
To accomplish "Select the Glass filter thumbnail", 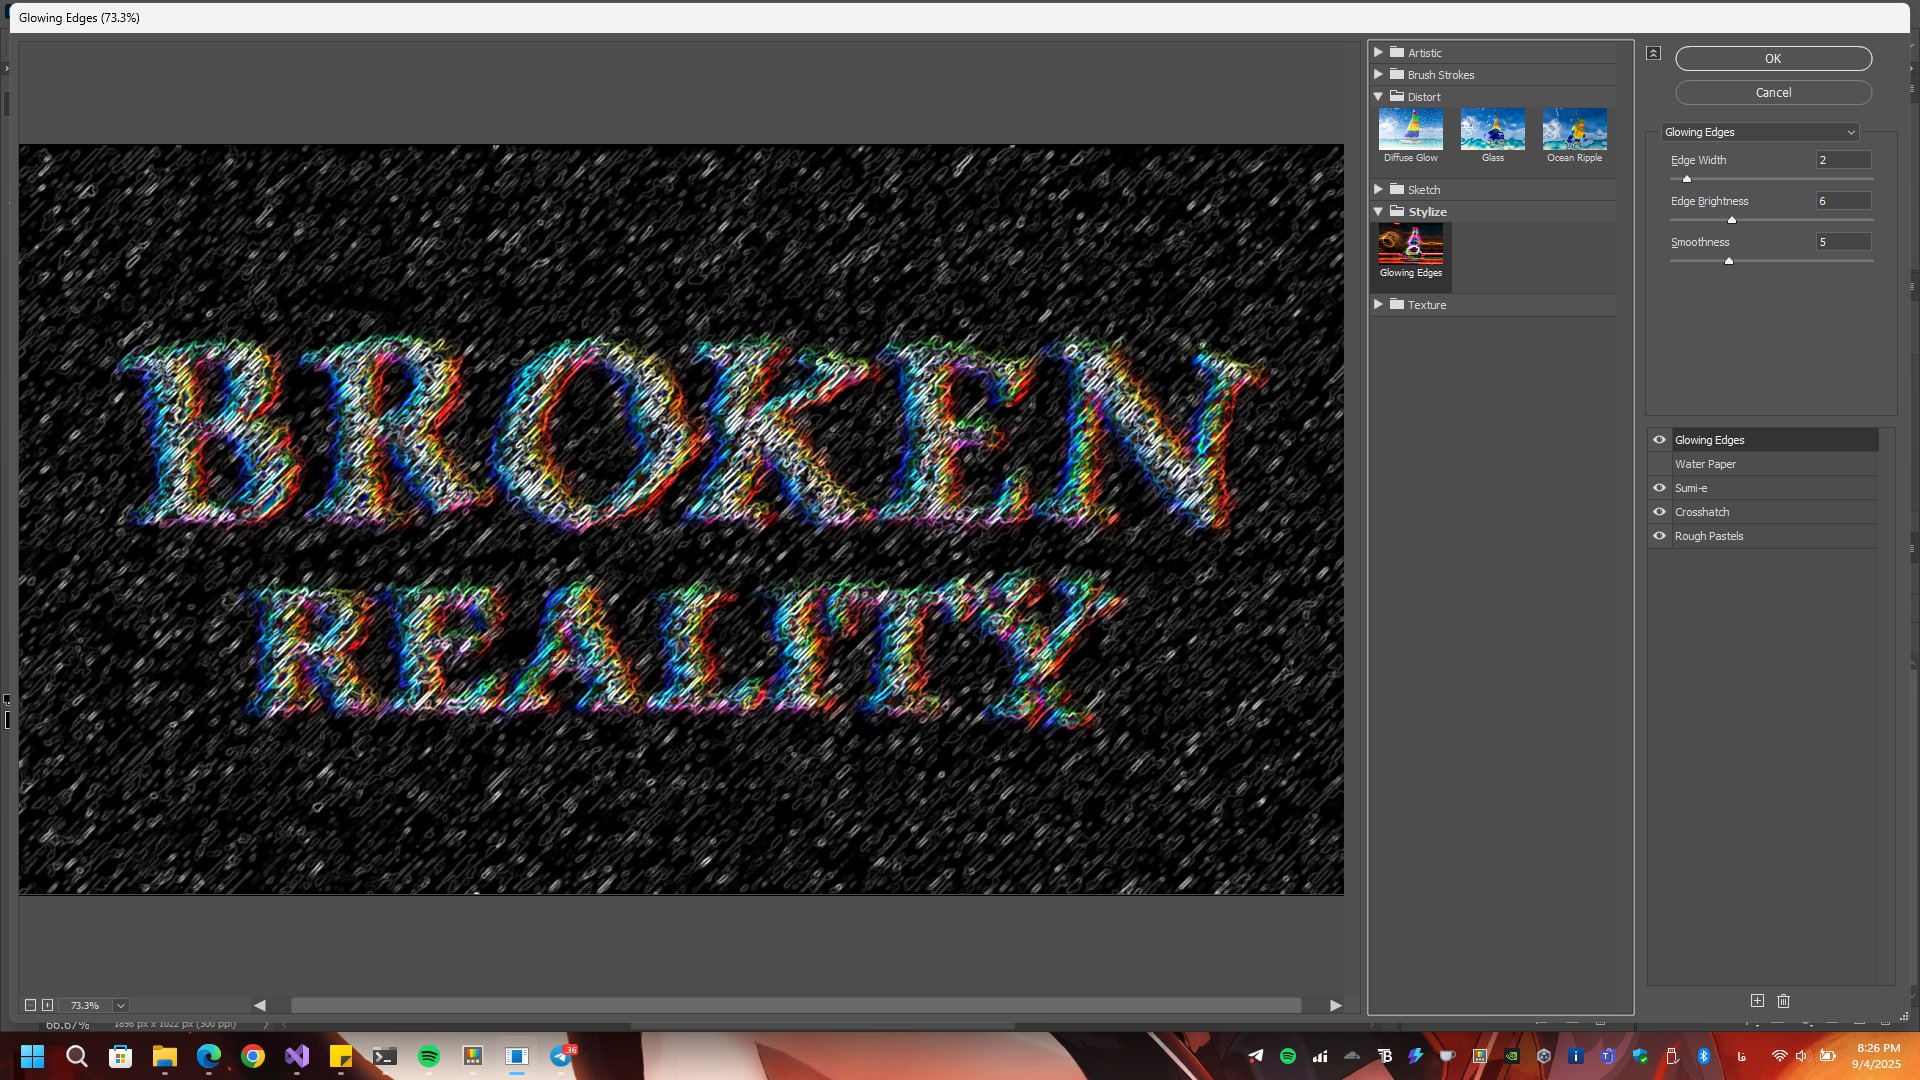I will click(x=1492, y=130).
